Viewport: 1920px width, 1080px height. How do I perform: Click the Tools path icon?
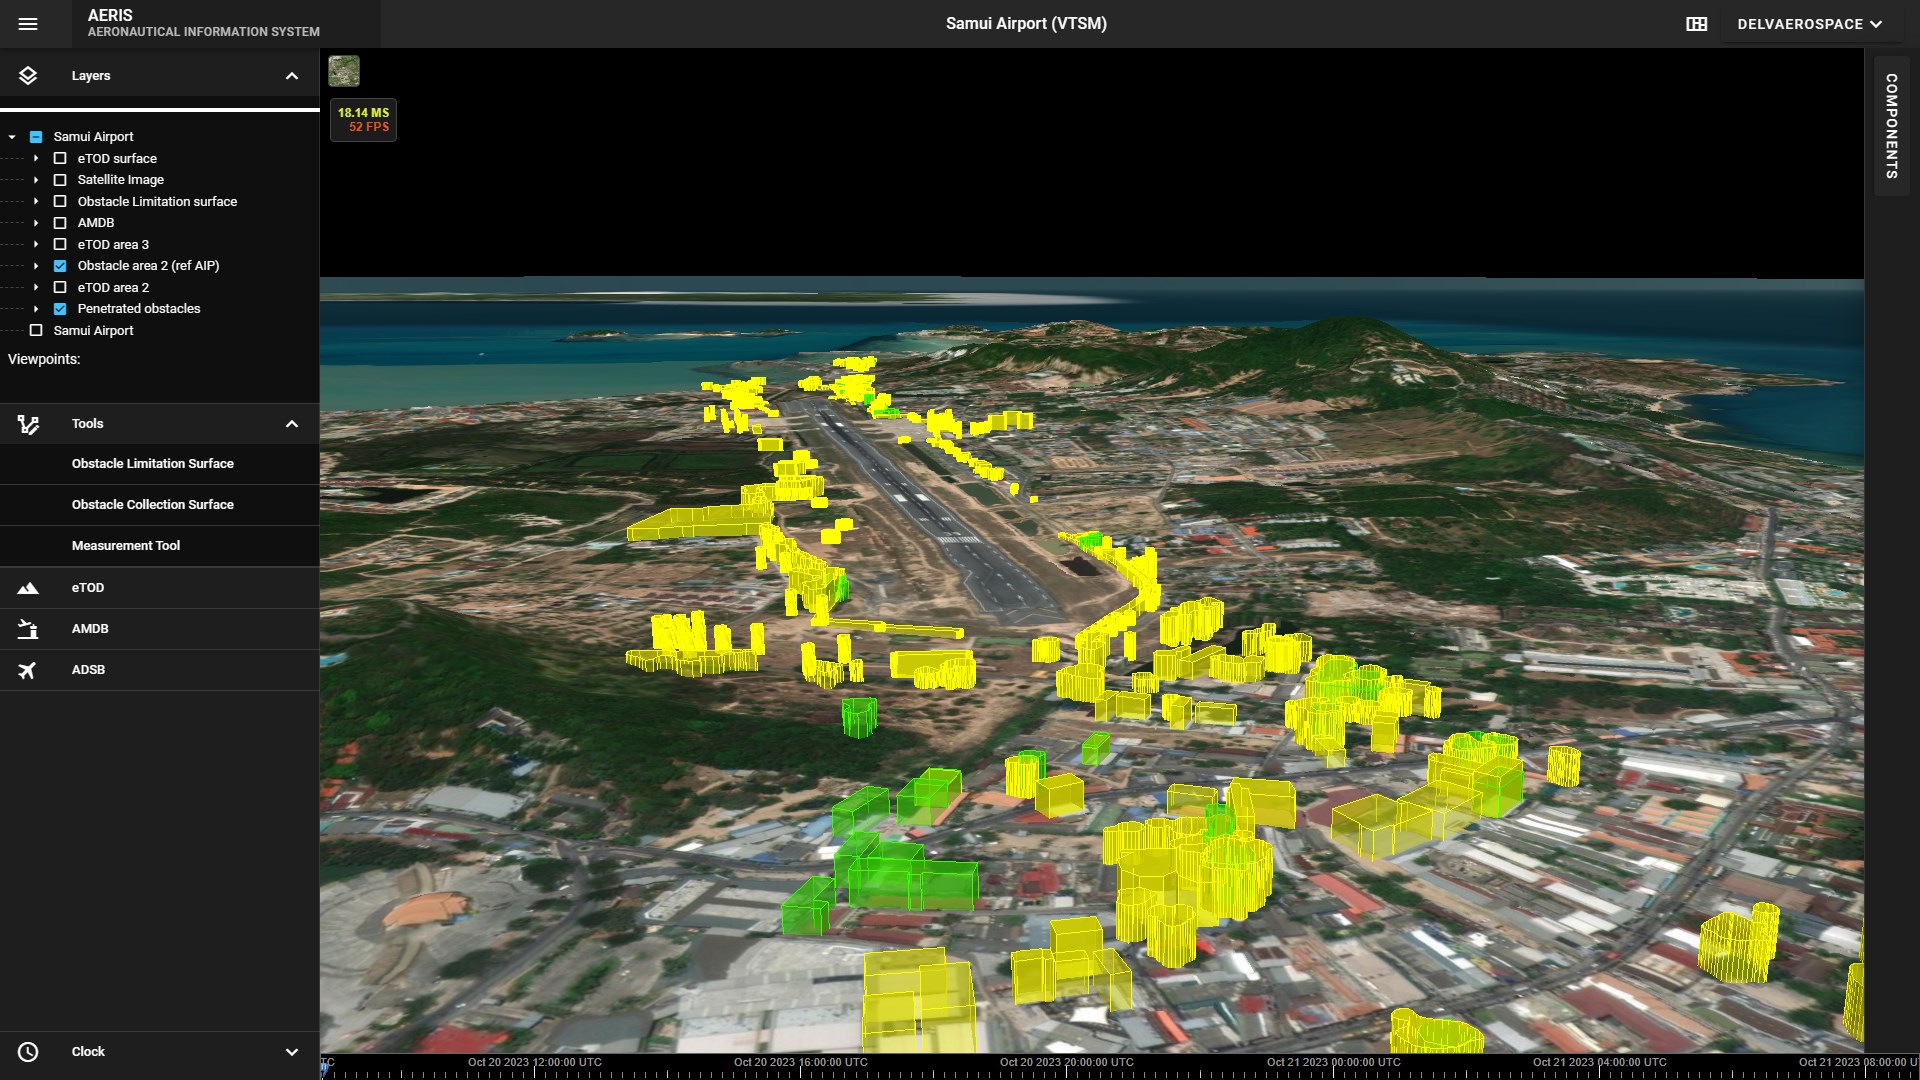pos(28,425)
